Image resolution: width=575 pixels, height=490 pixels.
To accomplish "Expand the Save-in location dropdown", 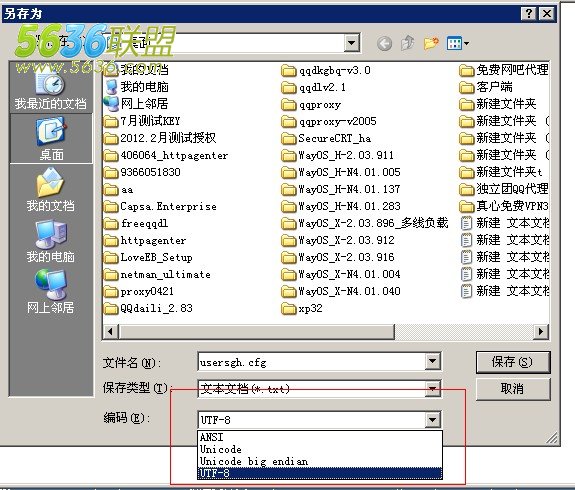I will [351, 43].
